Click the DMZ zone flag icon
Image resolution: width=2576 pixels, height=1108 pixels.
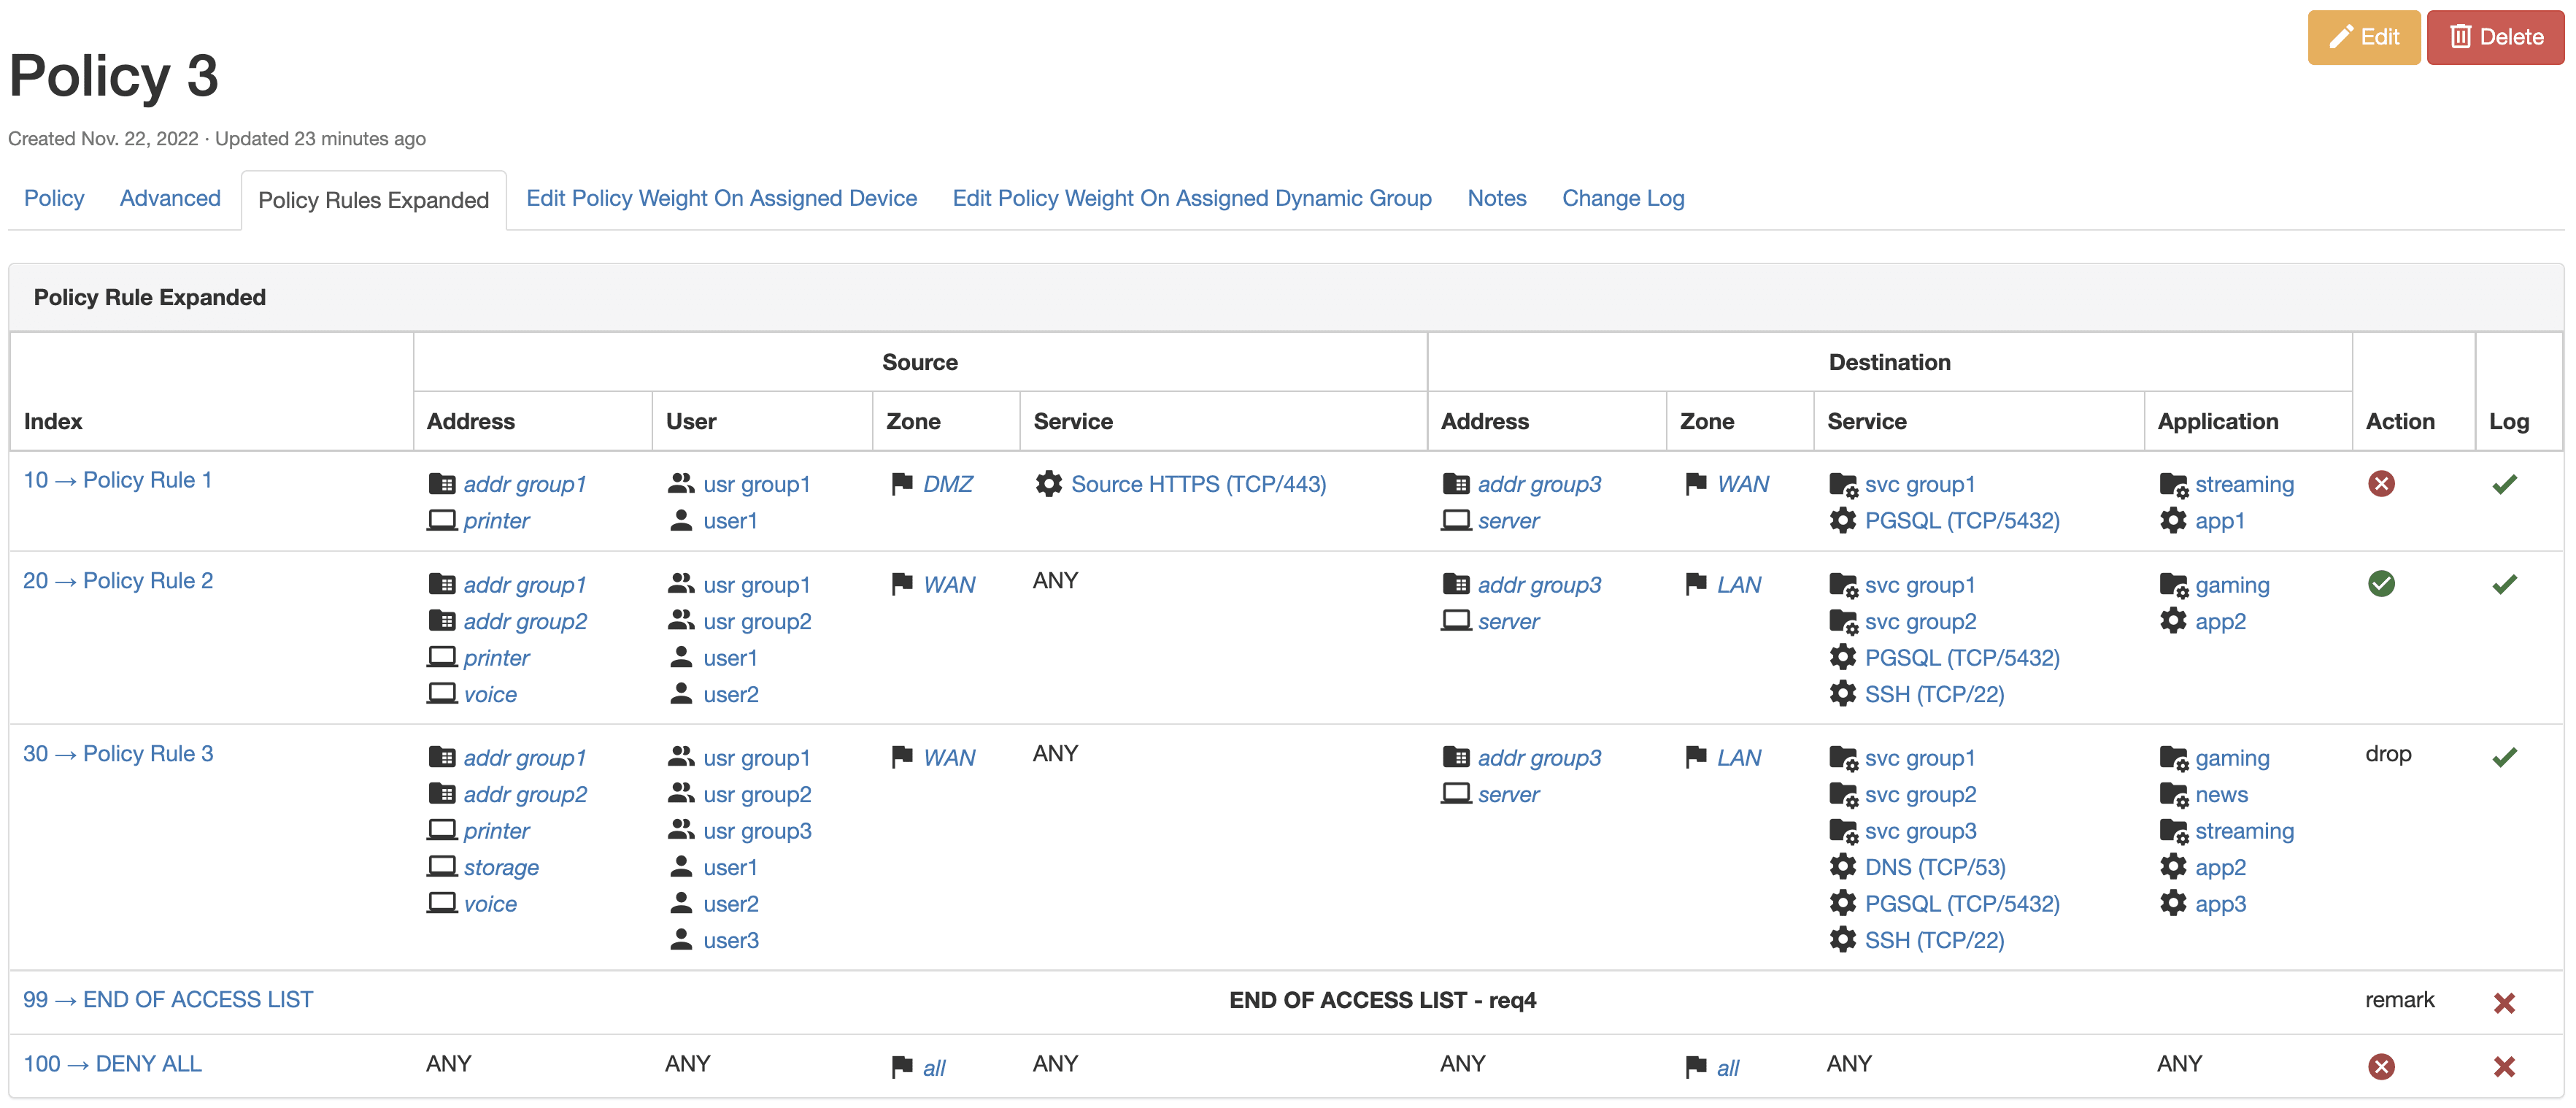pos(901,484)
